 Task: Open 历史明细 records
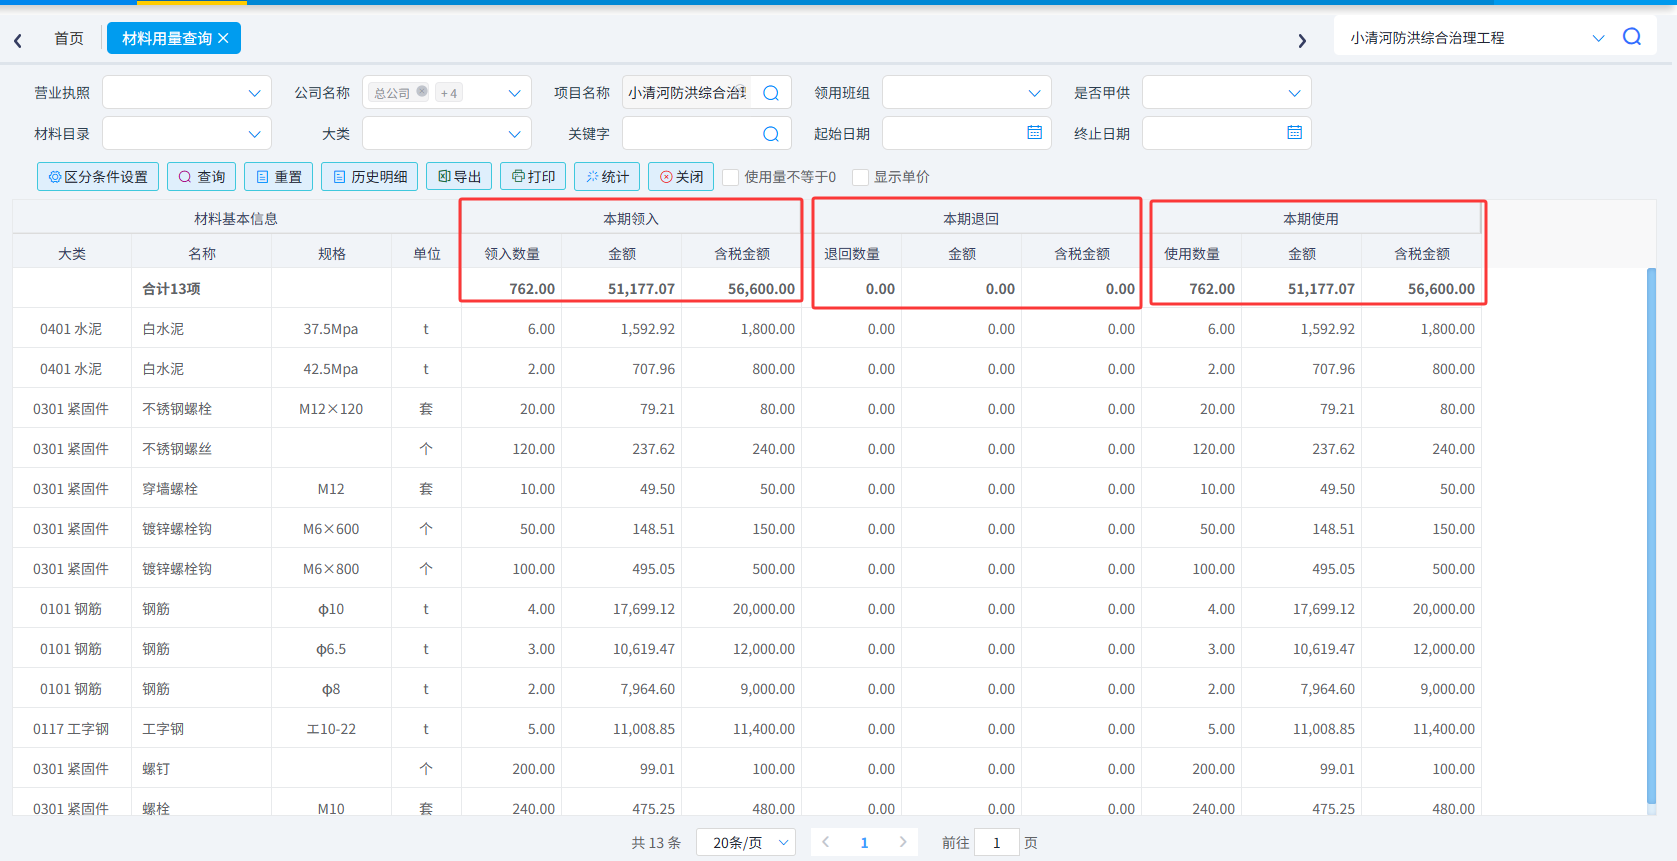point(370,177)
